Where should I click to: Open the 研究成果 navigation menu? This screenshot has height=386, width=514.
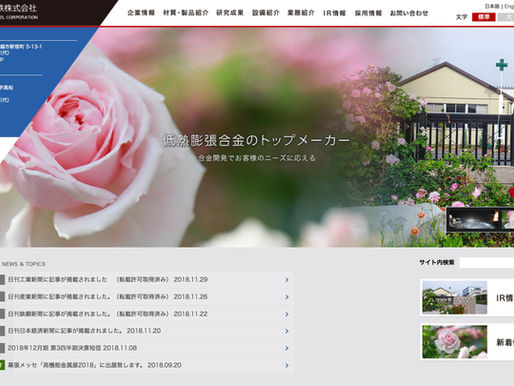[230, 13]
